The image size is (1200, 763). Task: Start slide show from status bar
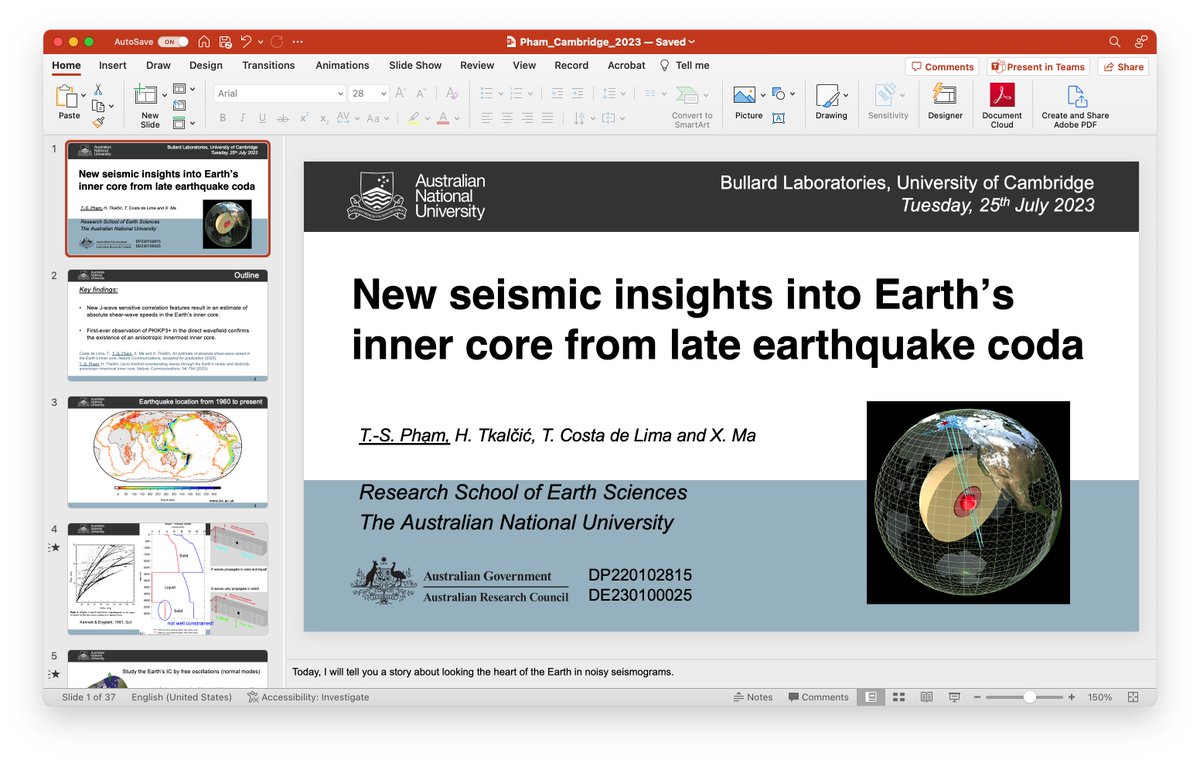pyautogui.click(x=954, y=697)
